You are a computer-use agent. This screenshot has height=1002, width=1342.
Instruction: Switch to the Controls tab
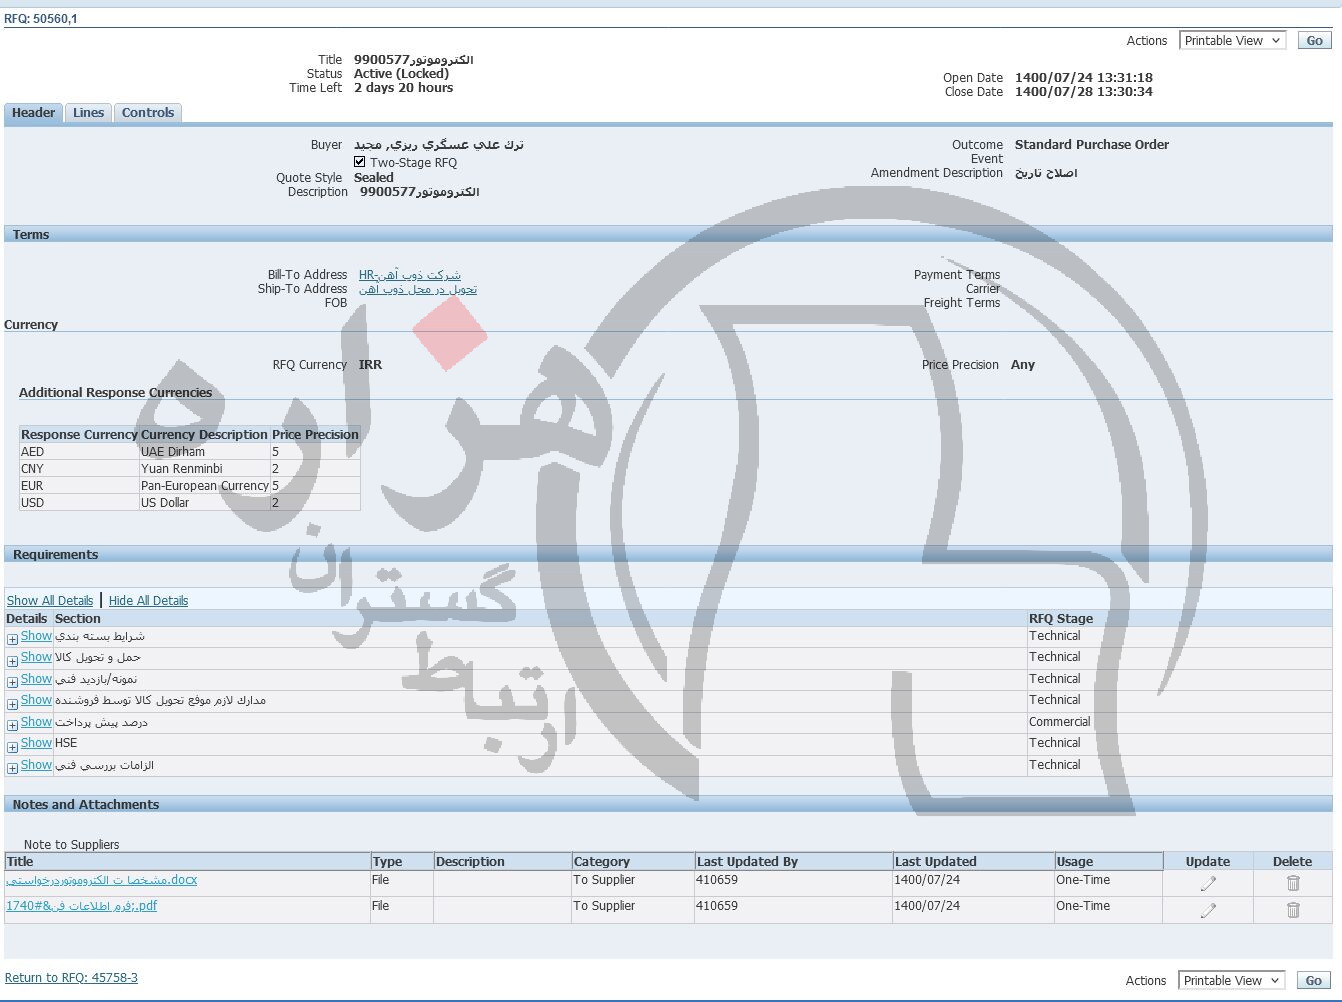[x=148, y=113]
